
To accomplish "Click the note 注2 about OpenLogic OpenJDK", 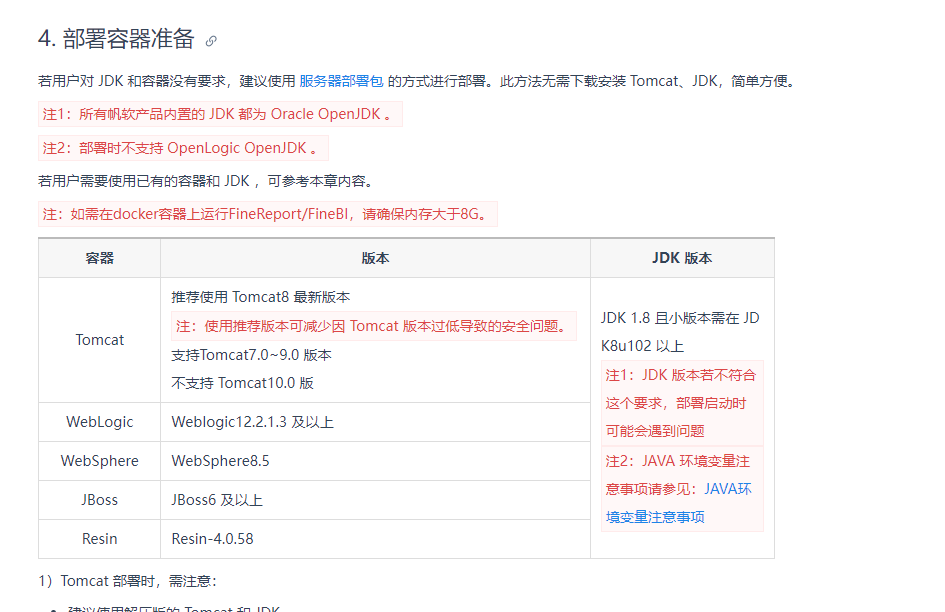I will (183, 148).
